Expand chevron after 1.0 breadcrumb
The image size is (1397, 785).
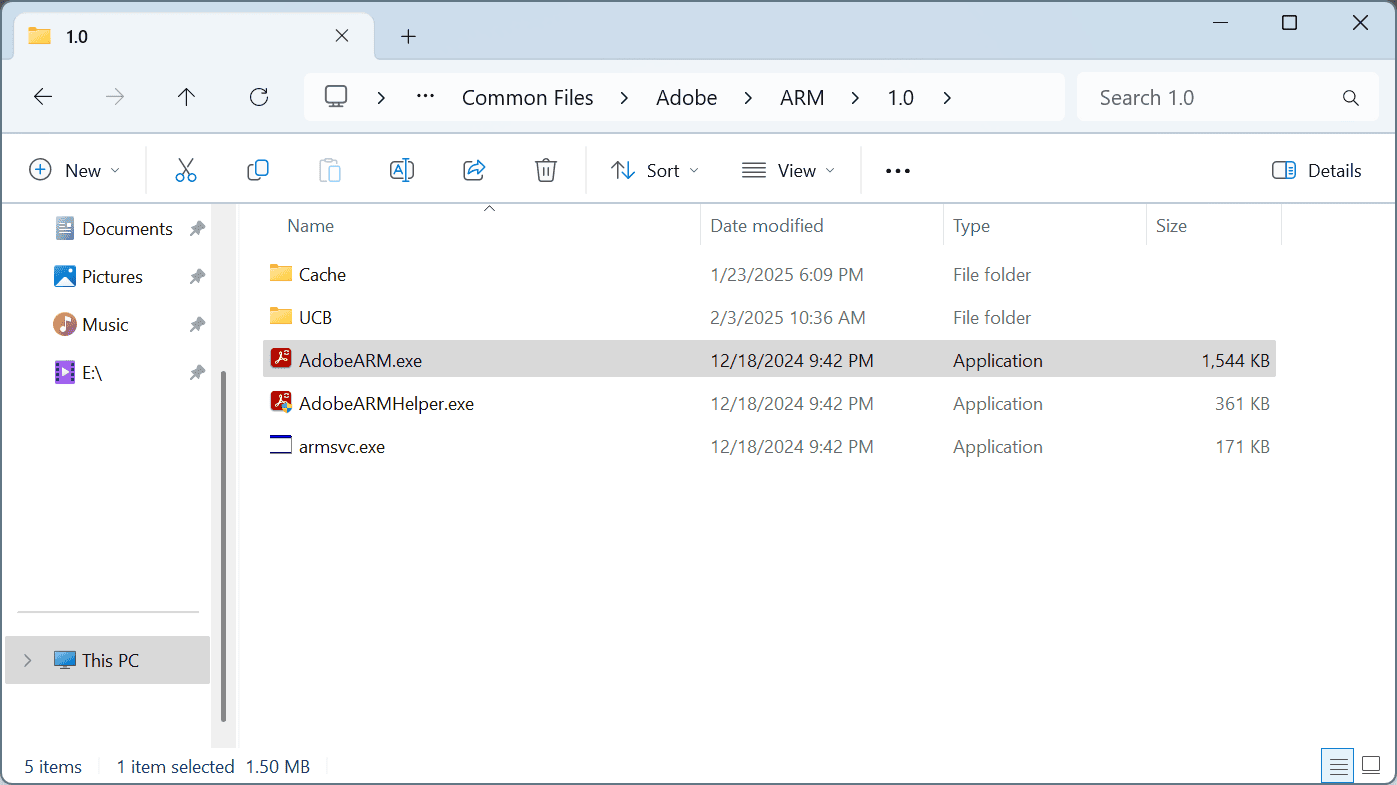pos(946,97)
